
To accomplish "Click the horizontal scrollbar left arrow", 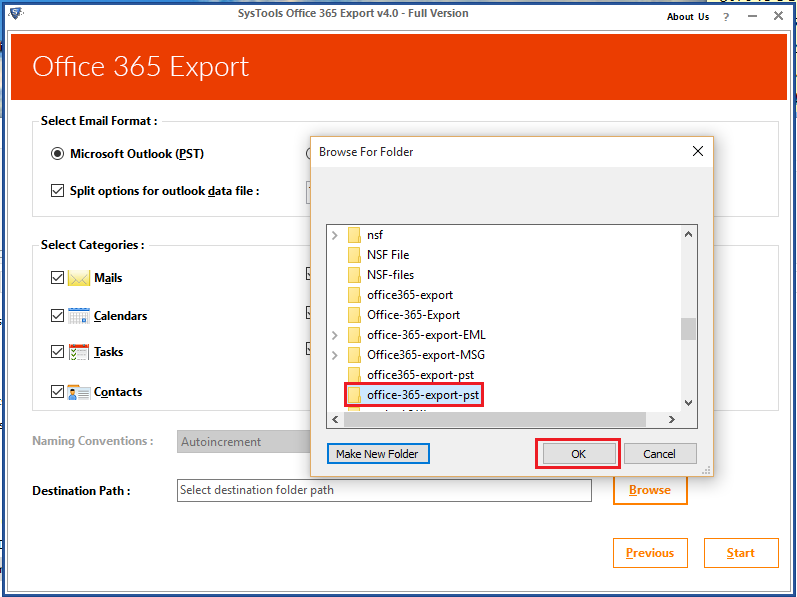I will click(x=335, y=420).
